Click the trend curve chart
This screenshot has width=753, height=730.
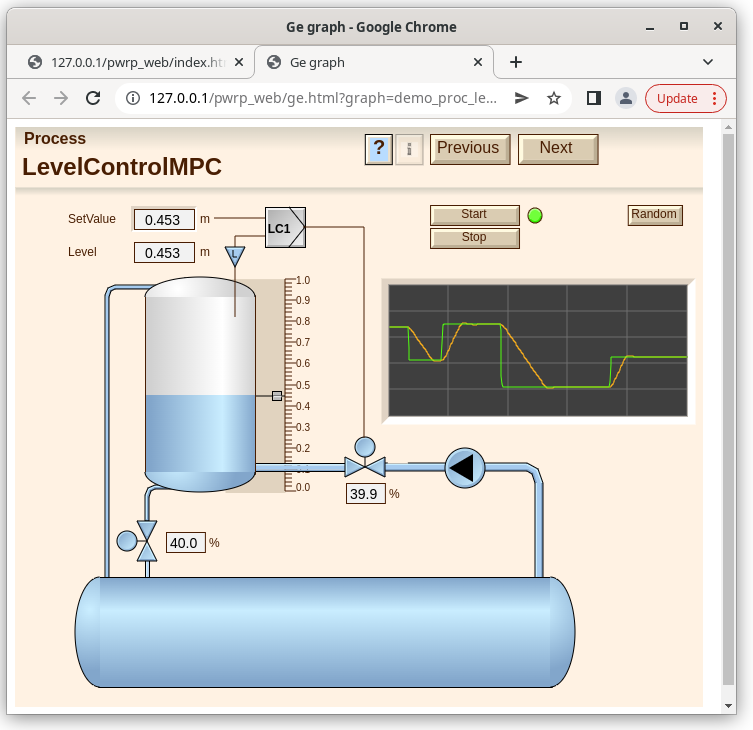538,351
